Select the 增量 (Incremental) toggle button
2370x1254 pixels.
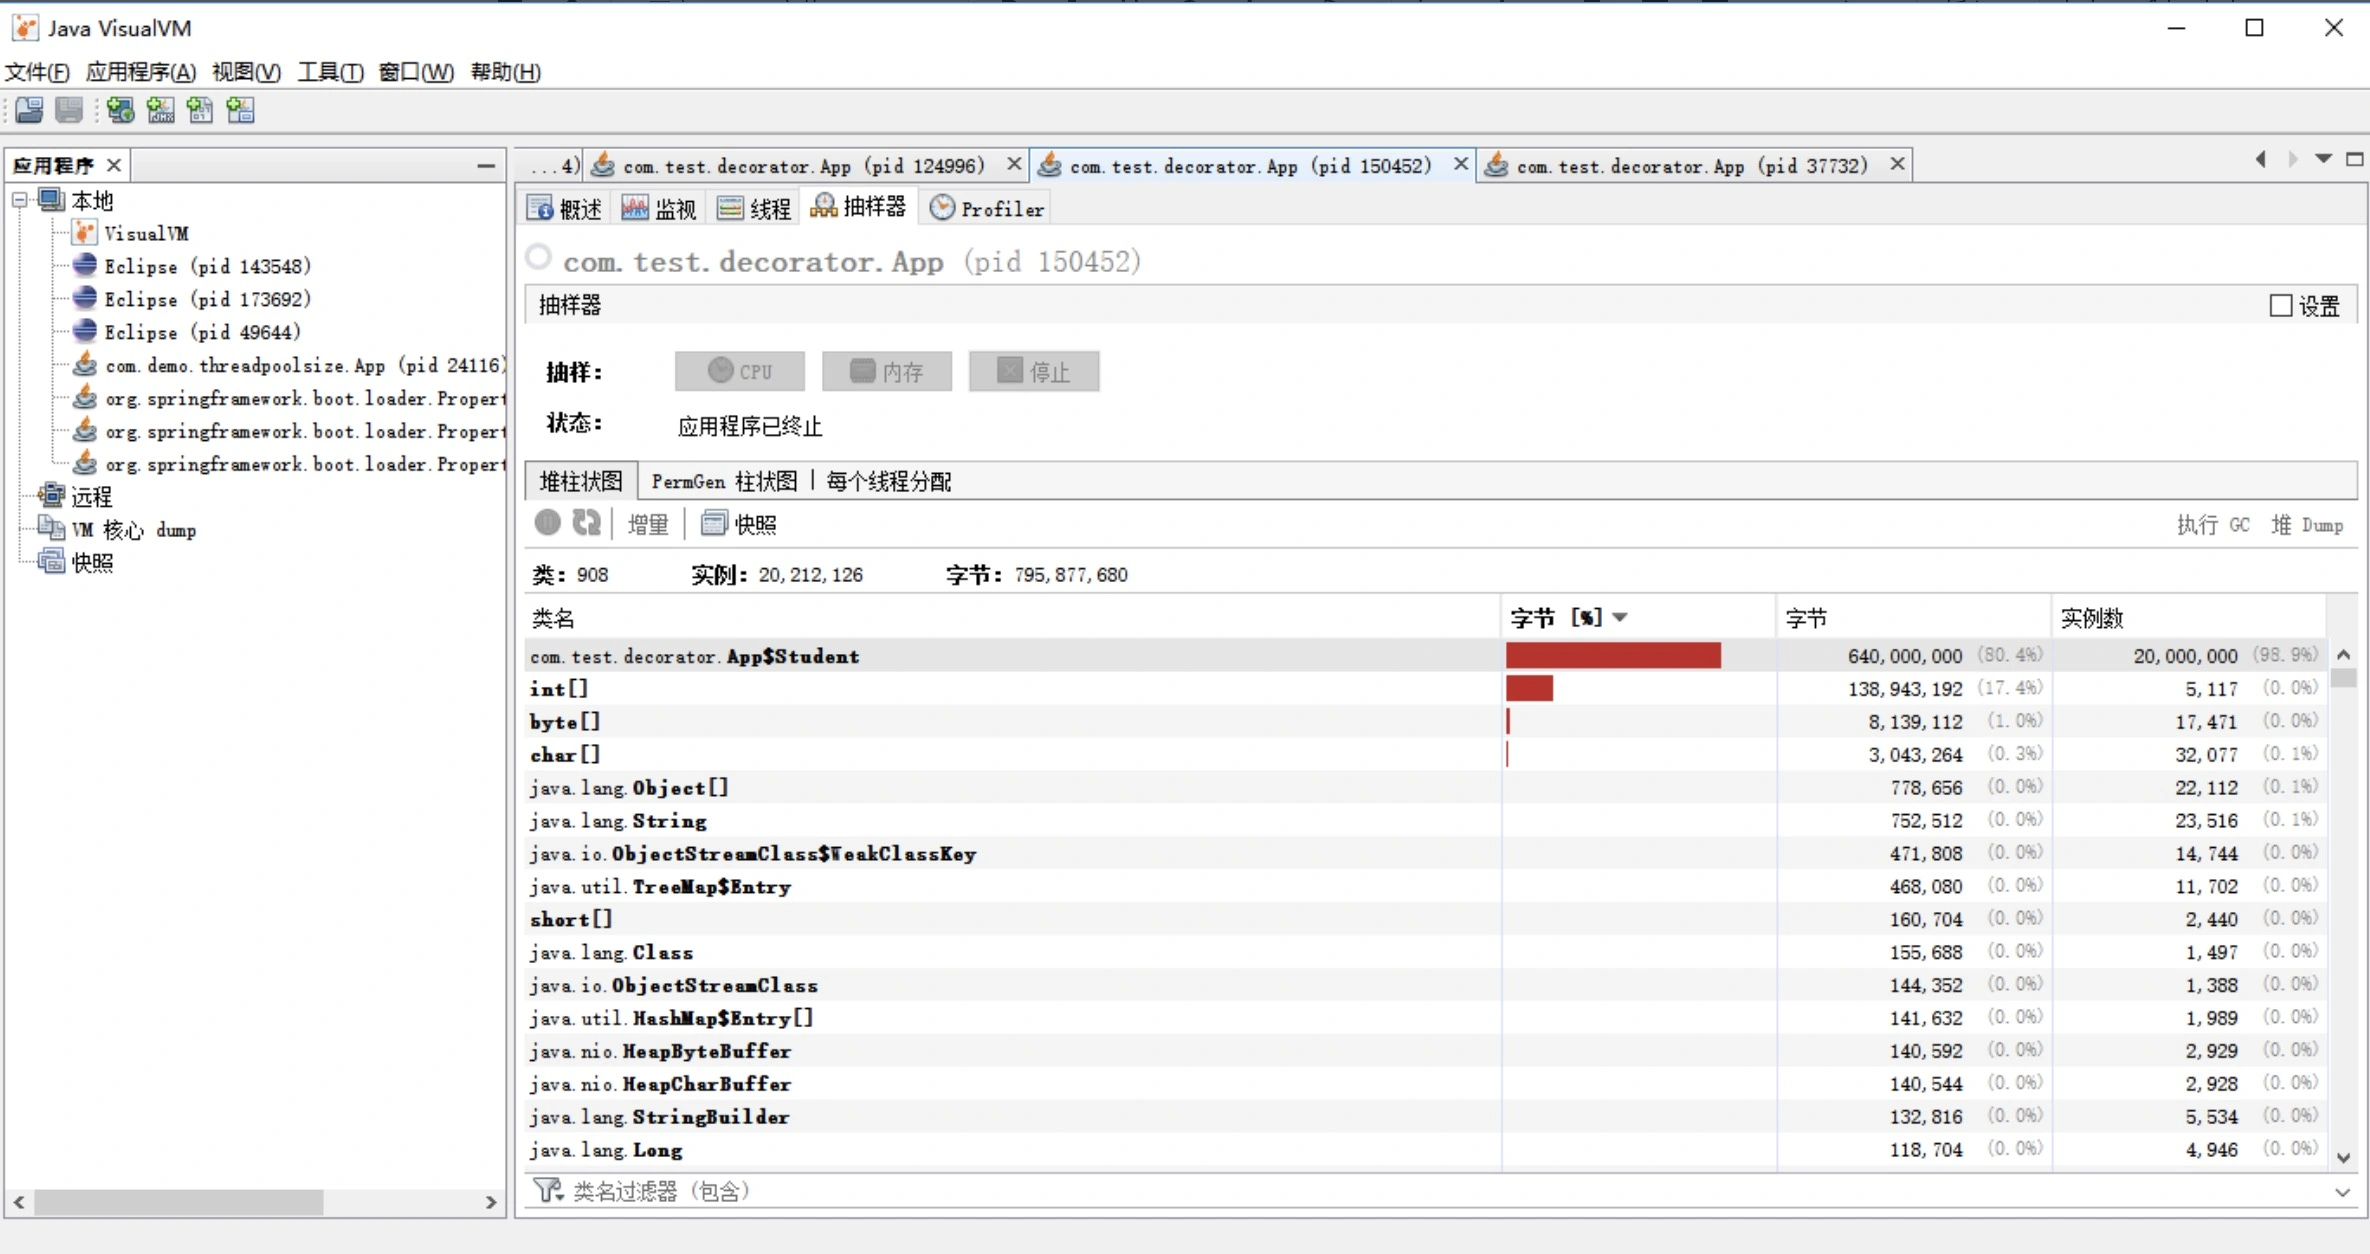(x=646, y=524)
